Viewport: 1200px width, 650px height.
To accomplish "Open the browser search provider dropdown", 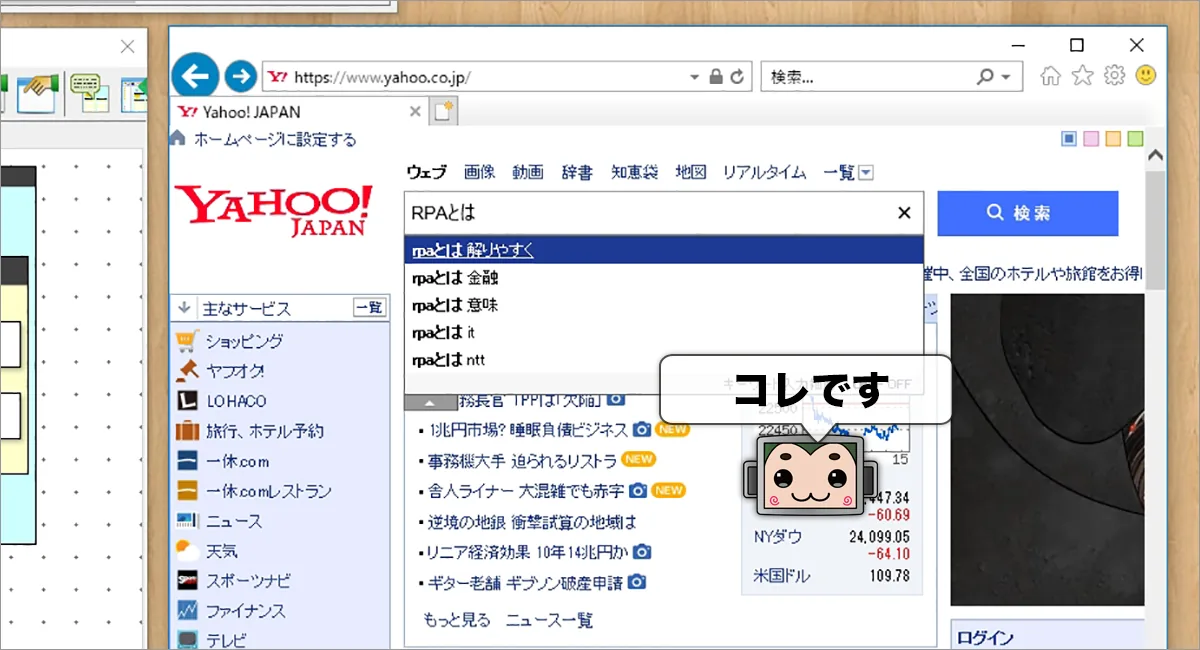I will [1005, 77].
